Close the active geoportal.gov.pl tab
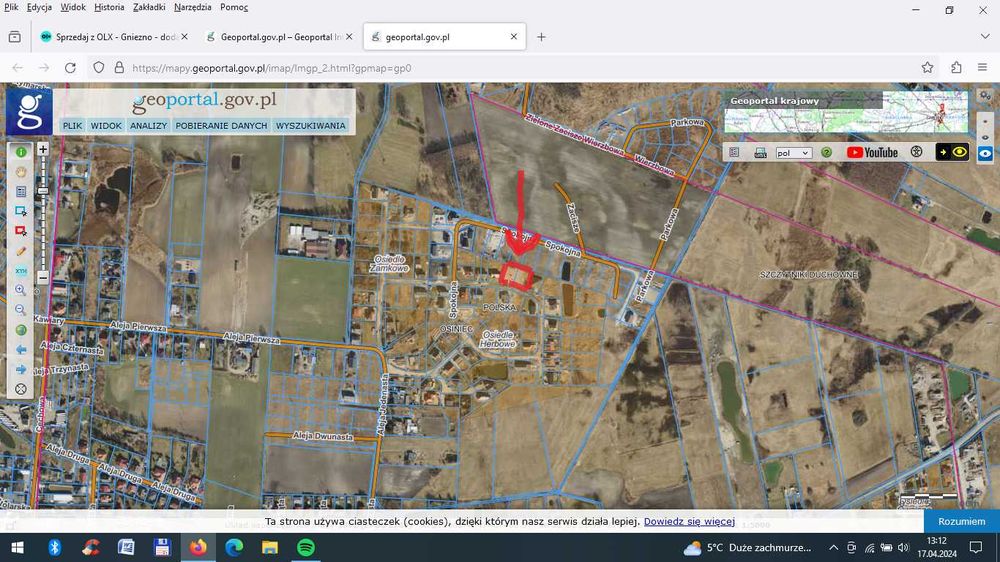The image size is (1000, 562). coord(513,37)
